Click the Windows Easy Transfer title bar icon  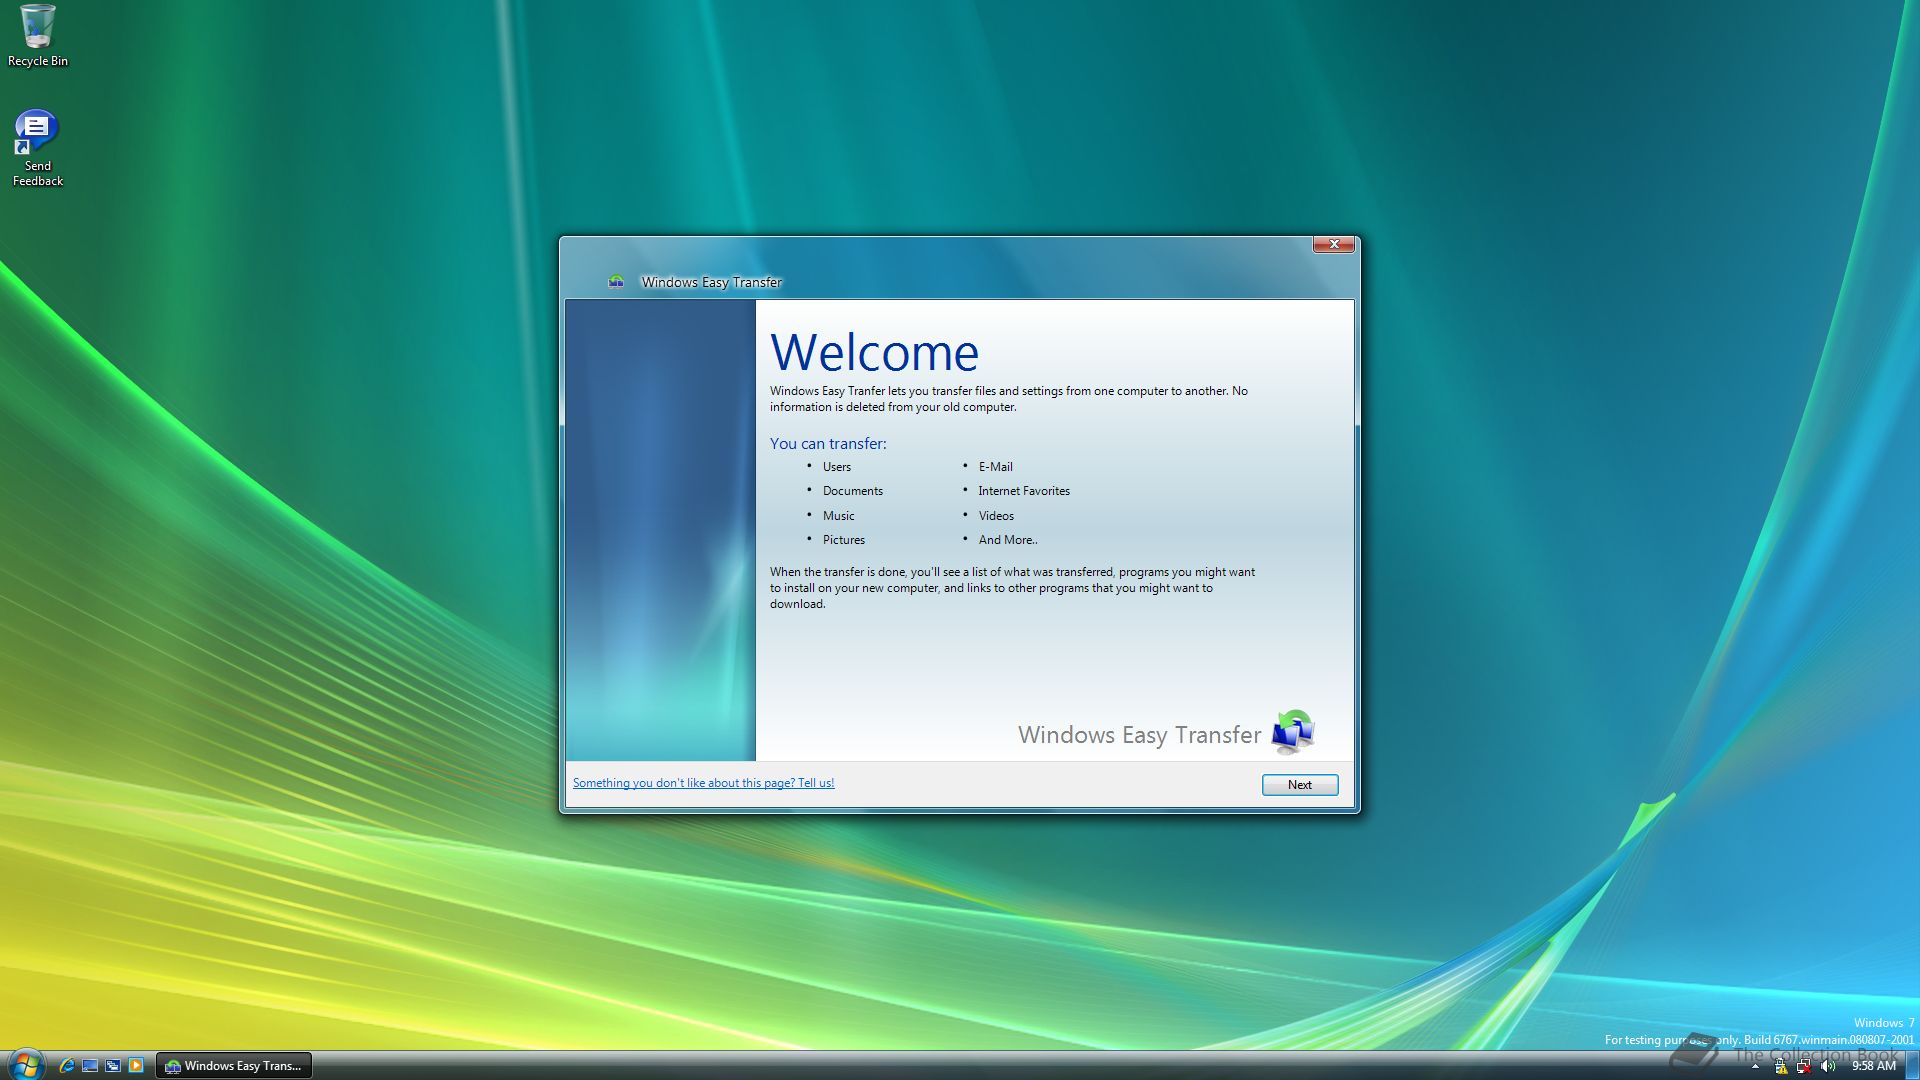point(616,282)
